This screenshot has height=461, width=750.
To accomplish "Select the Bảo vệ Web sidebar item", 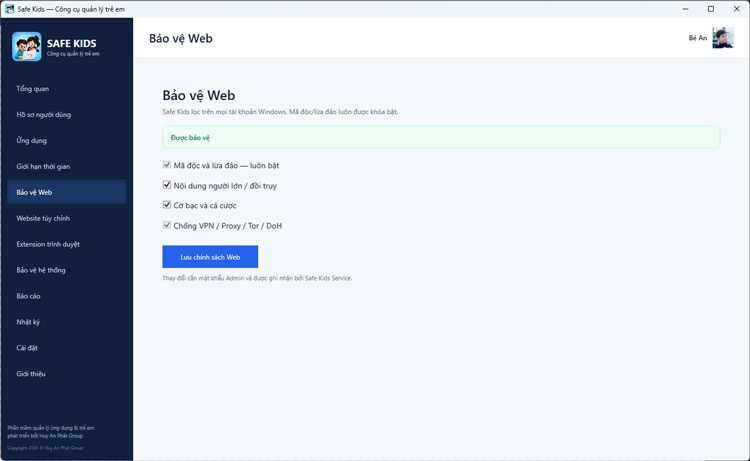I will [67, 192].
